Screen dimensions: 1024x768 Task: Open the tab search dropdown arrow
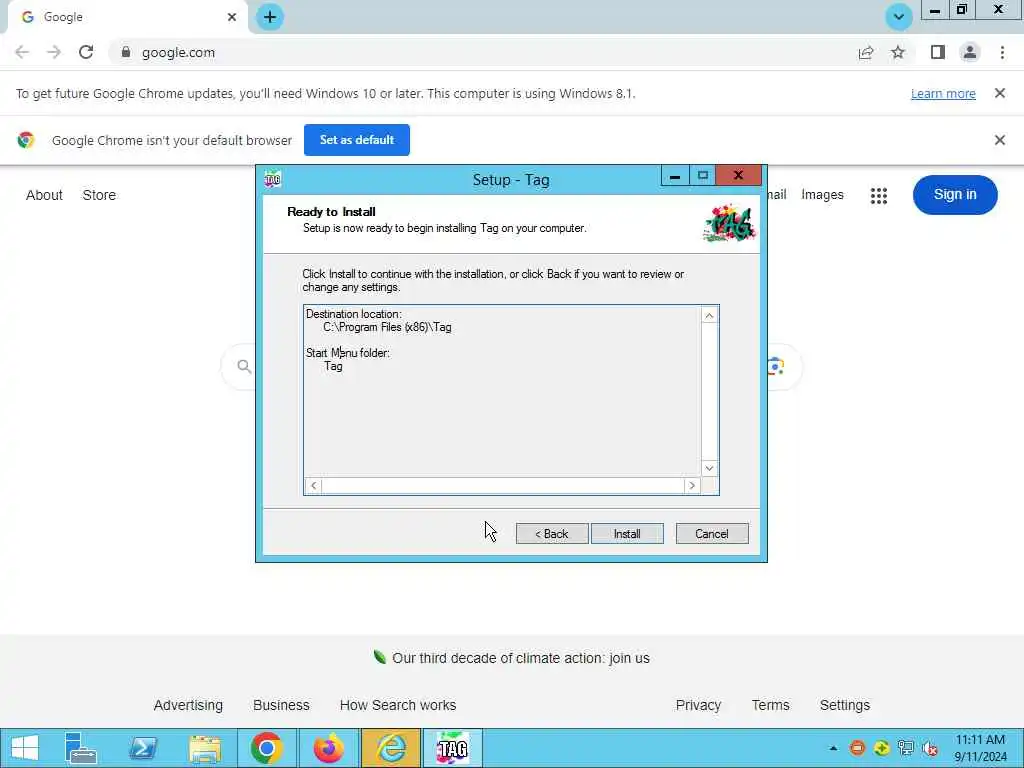[x=899, y=17]
